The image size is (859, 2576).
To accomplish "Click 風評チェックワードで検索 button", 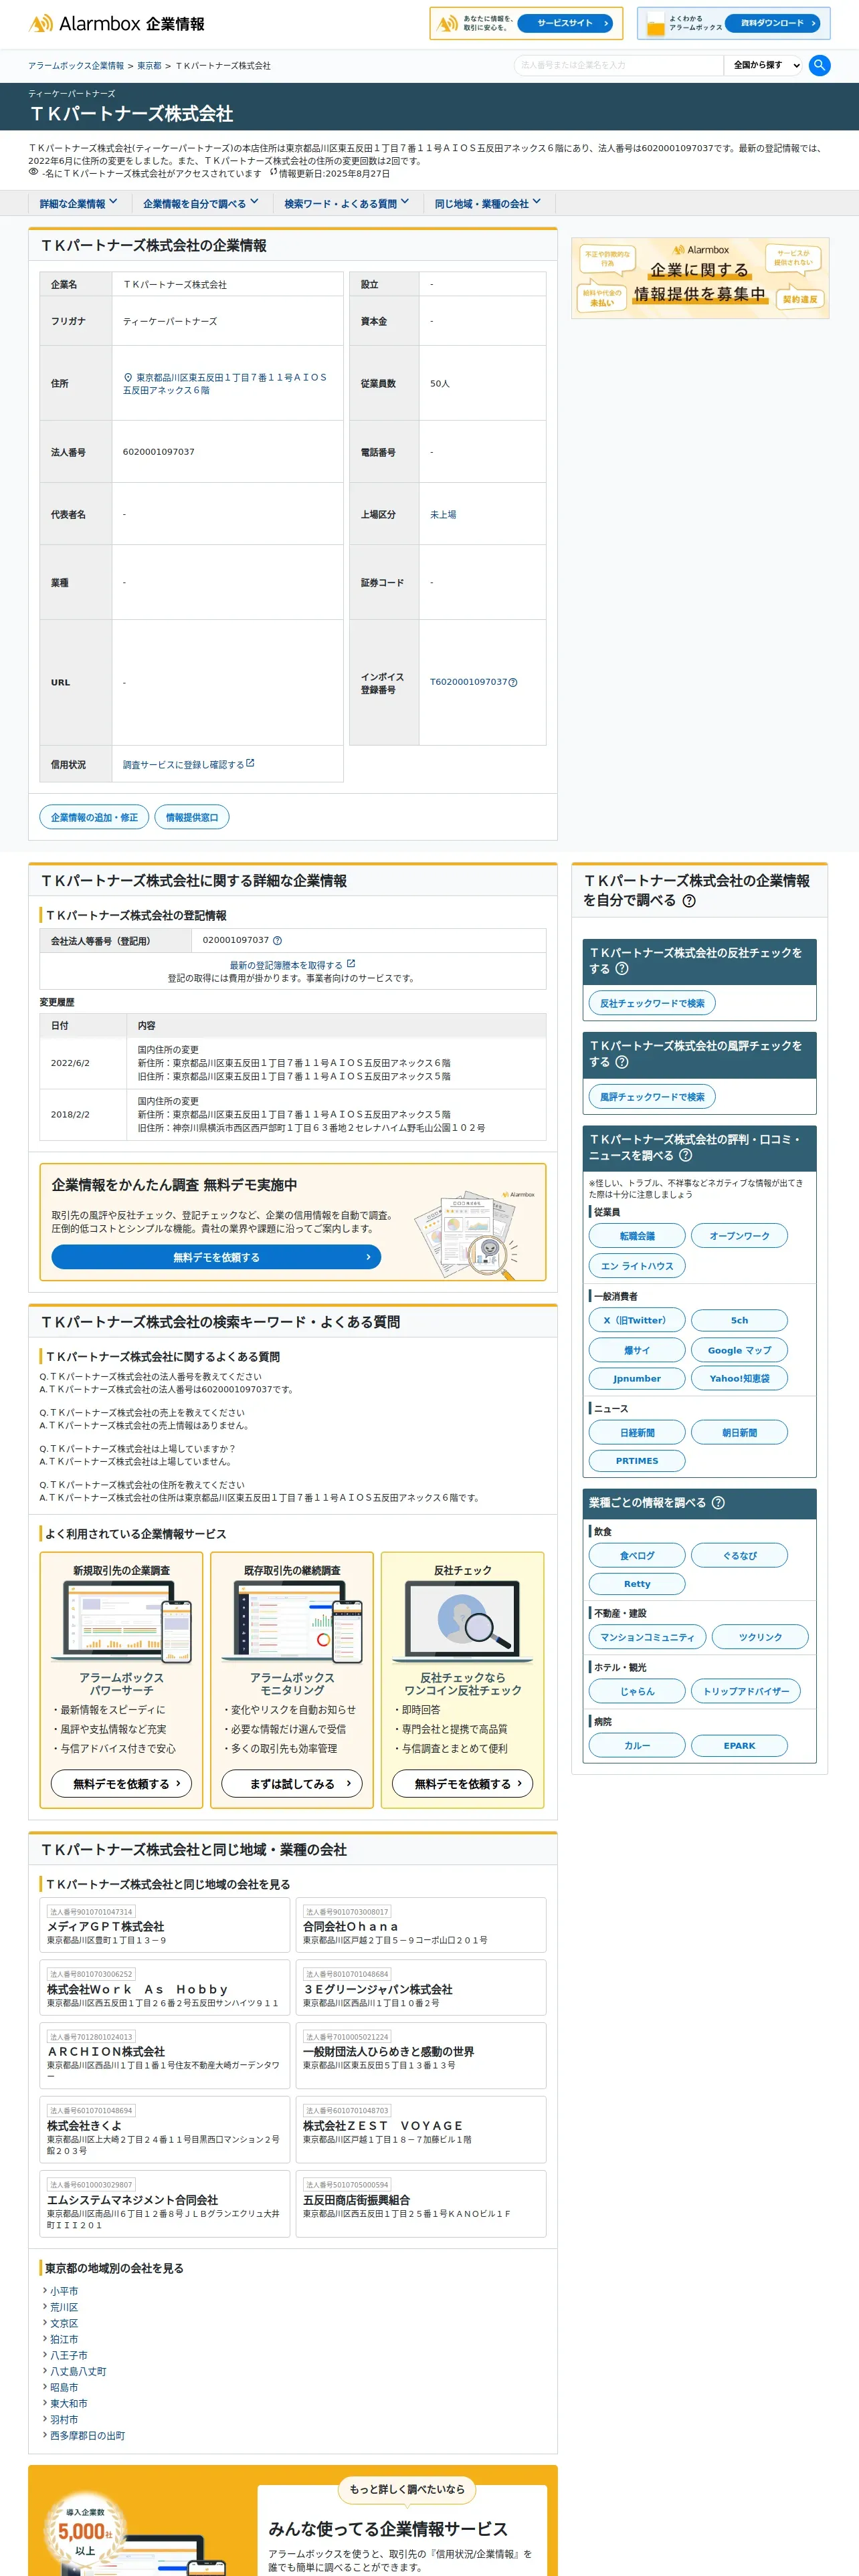I will [x=651, y=1097].
